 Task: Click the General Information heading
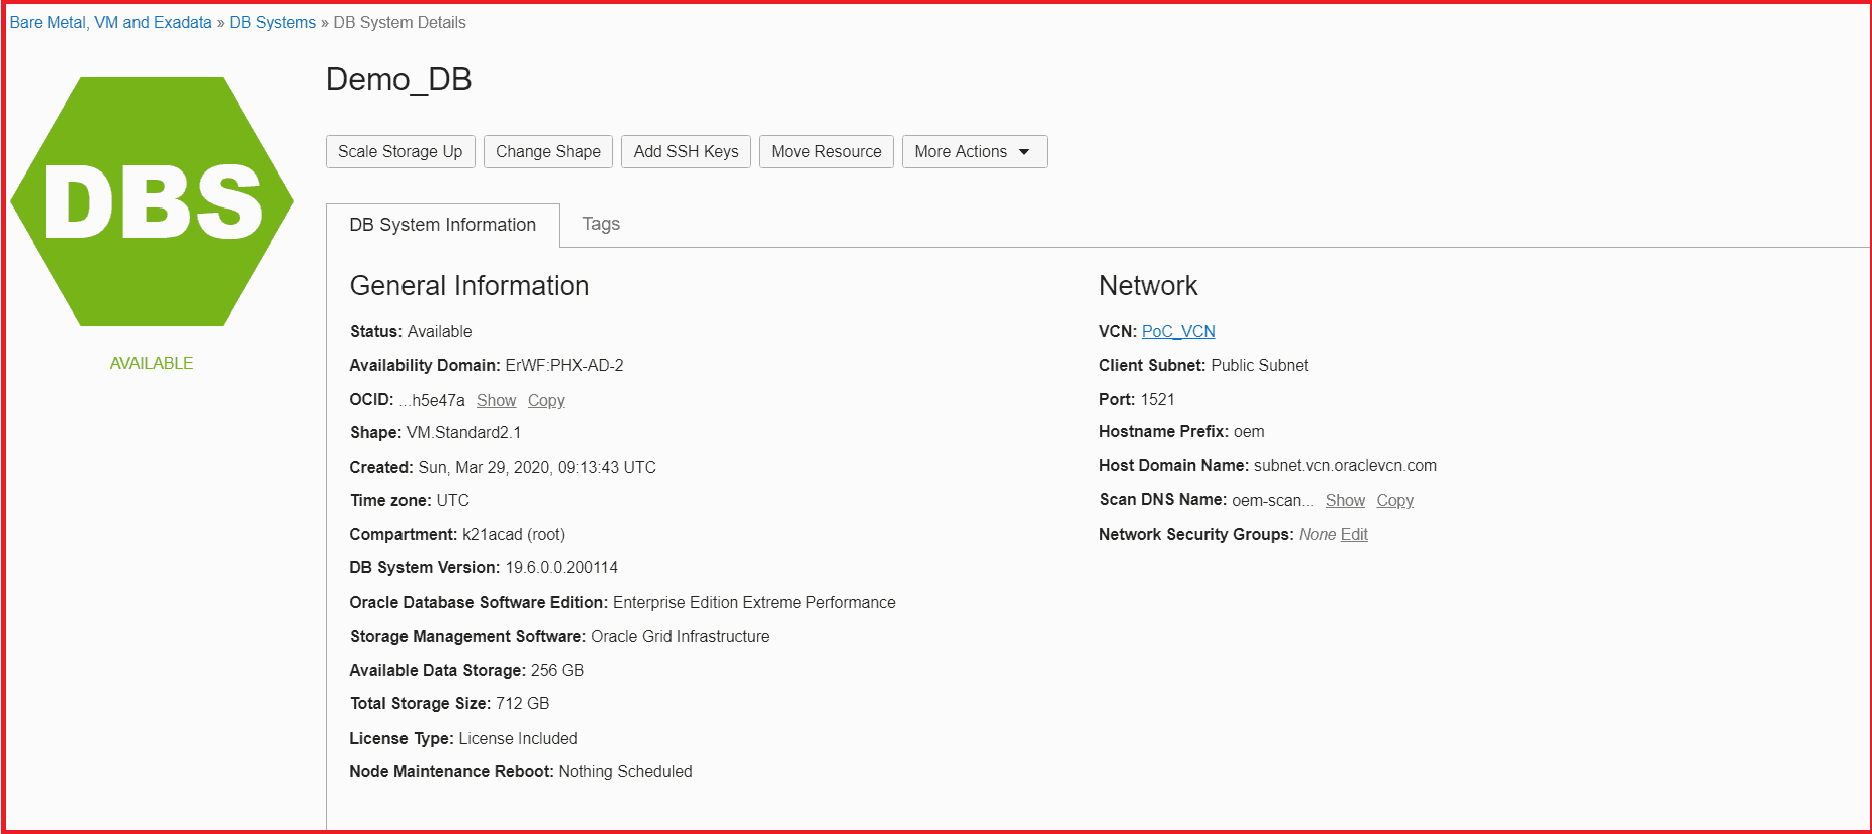tap(469, 286)
